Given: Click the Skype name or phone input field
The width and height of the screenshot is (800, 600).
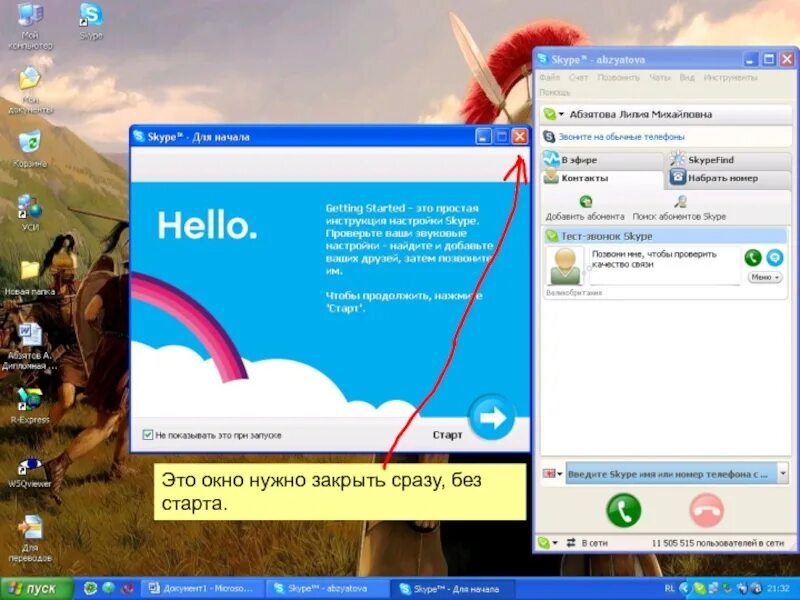Looking at the screenshot, I should pyautogui.click(x=671, y=473).
